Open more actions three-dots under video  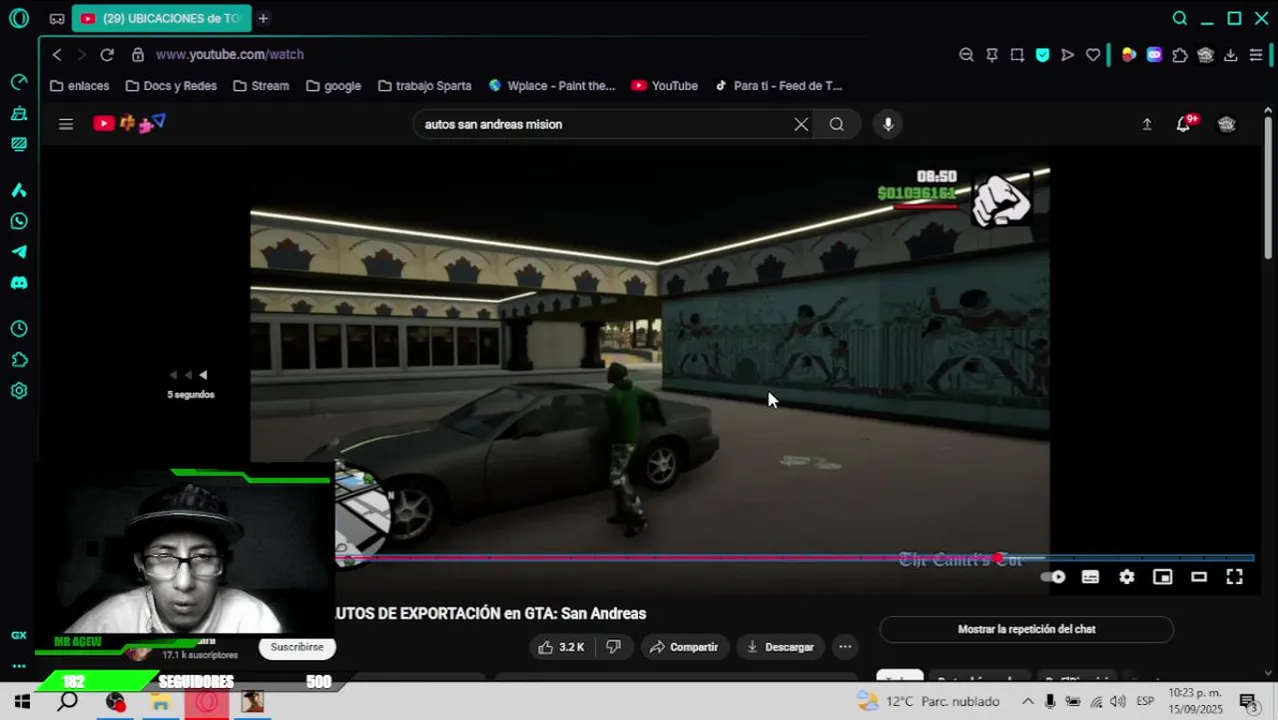pos(845,647)
